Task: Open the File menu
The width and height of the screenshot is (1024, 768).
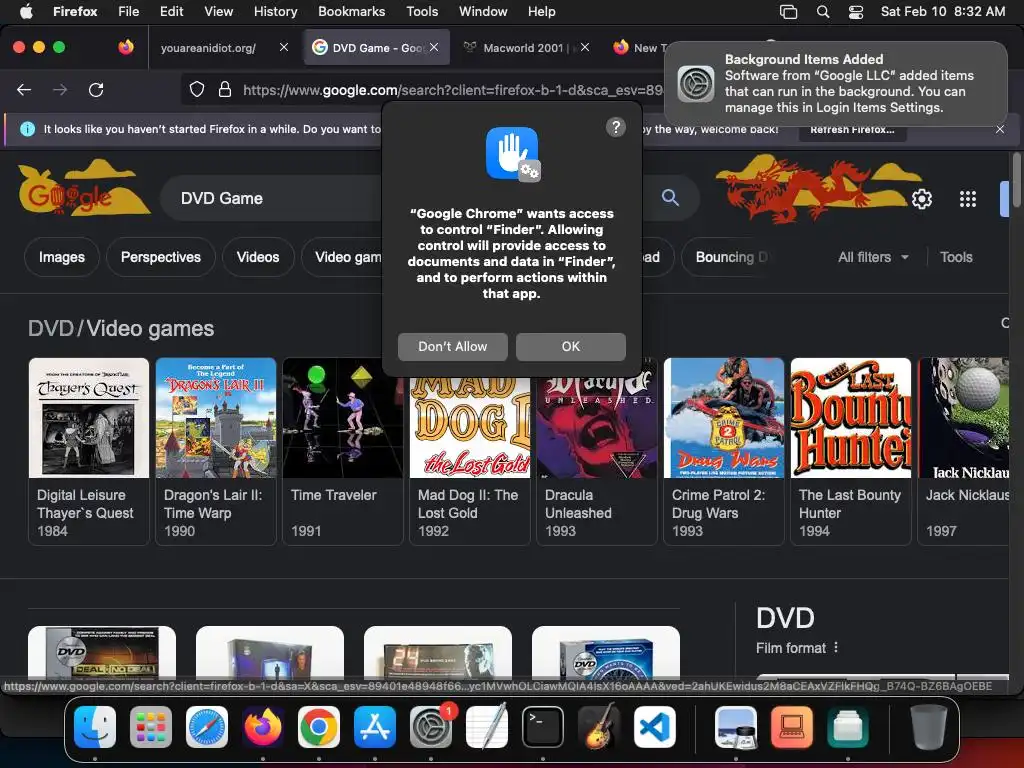Action: (x=129, y=11)
